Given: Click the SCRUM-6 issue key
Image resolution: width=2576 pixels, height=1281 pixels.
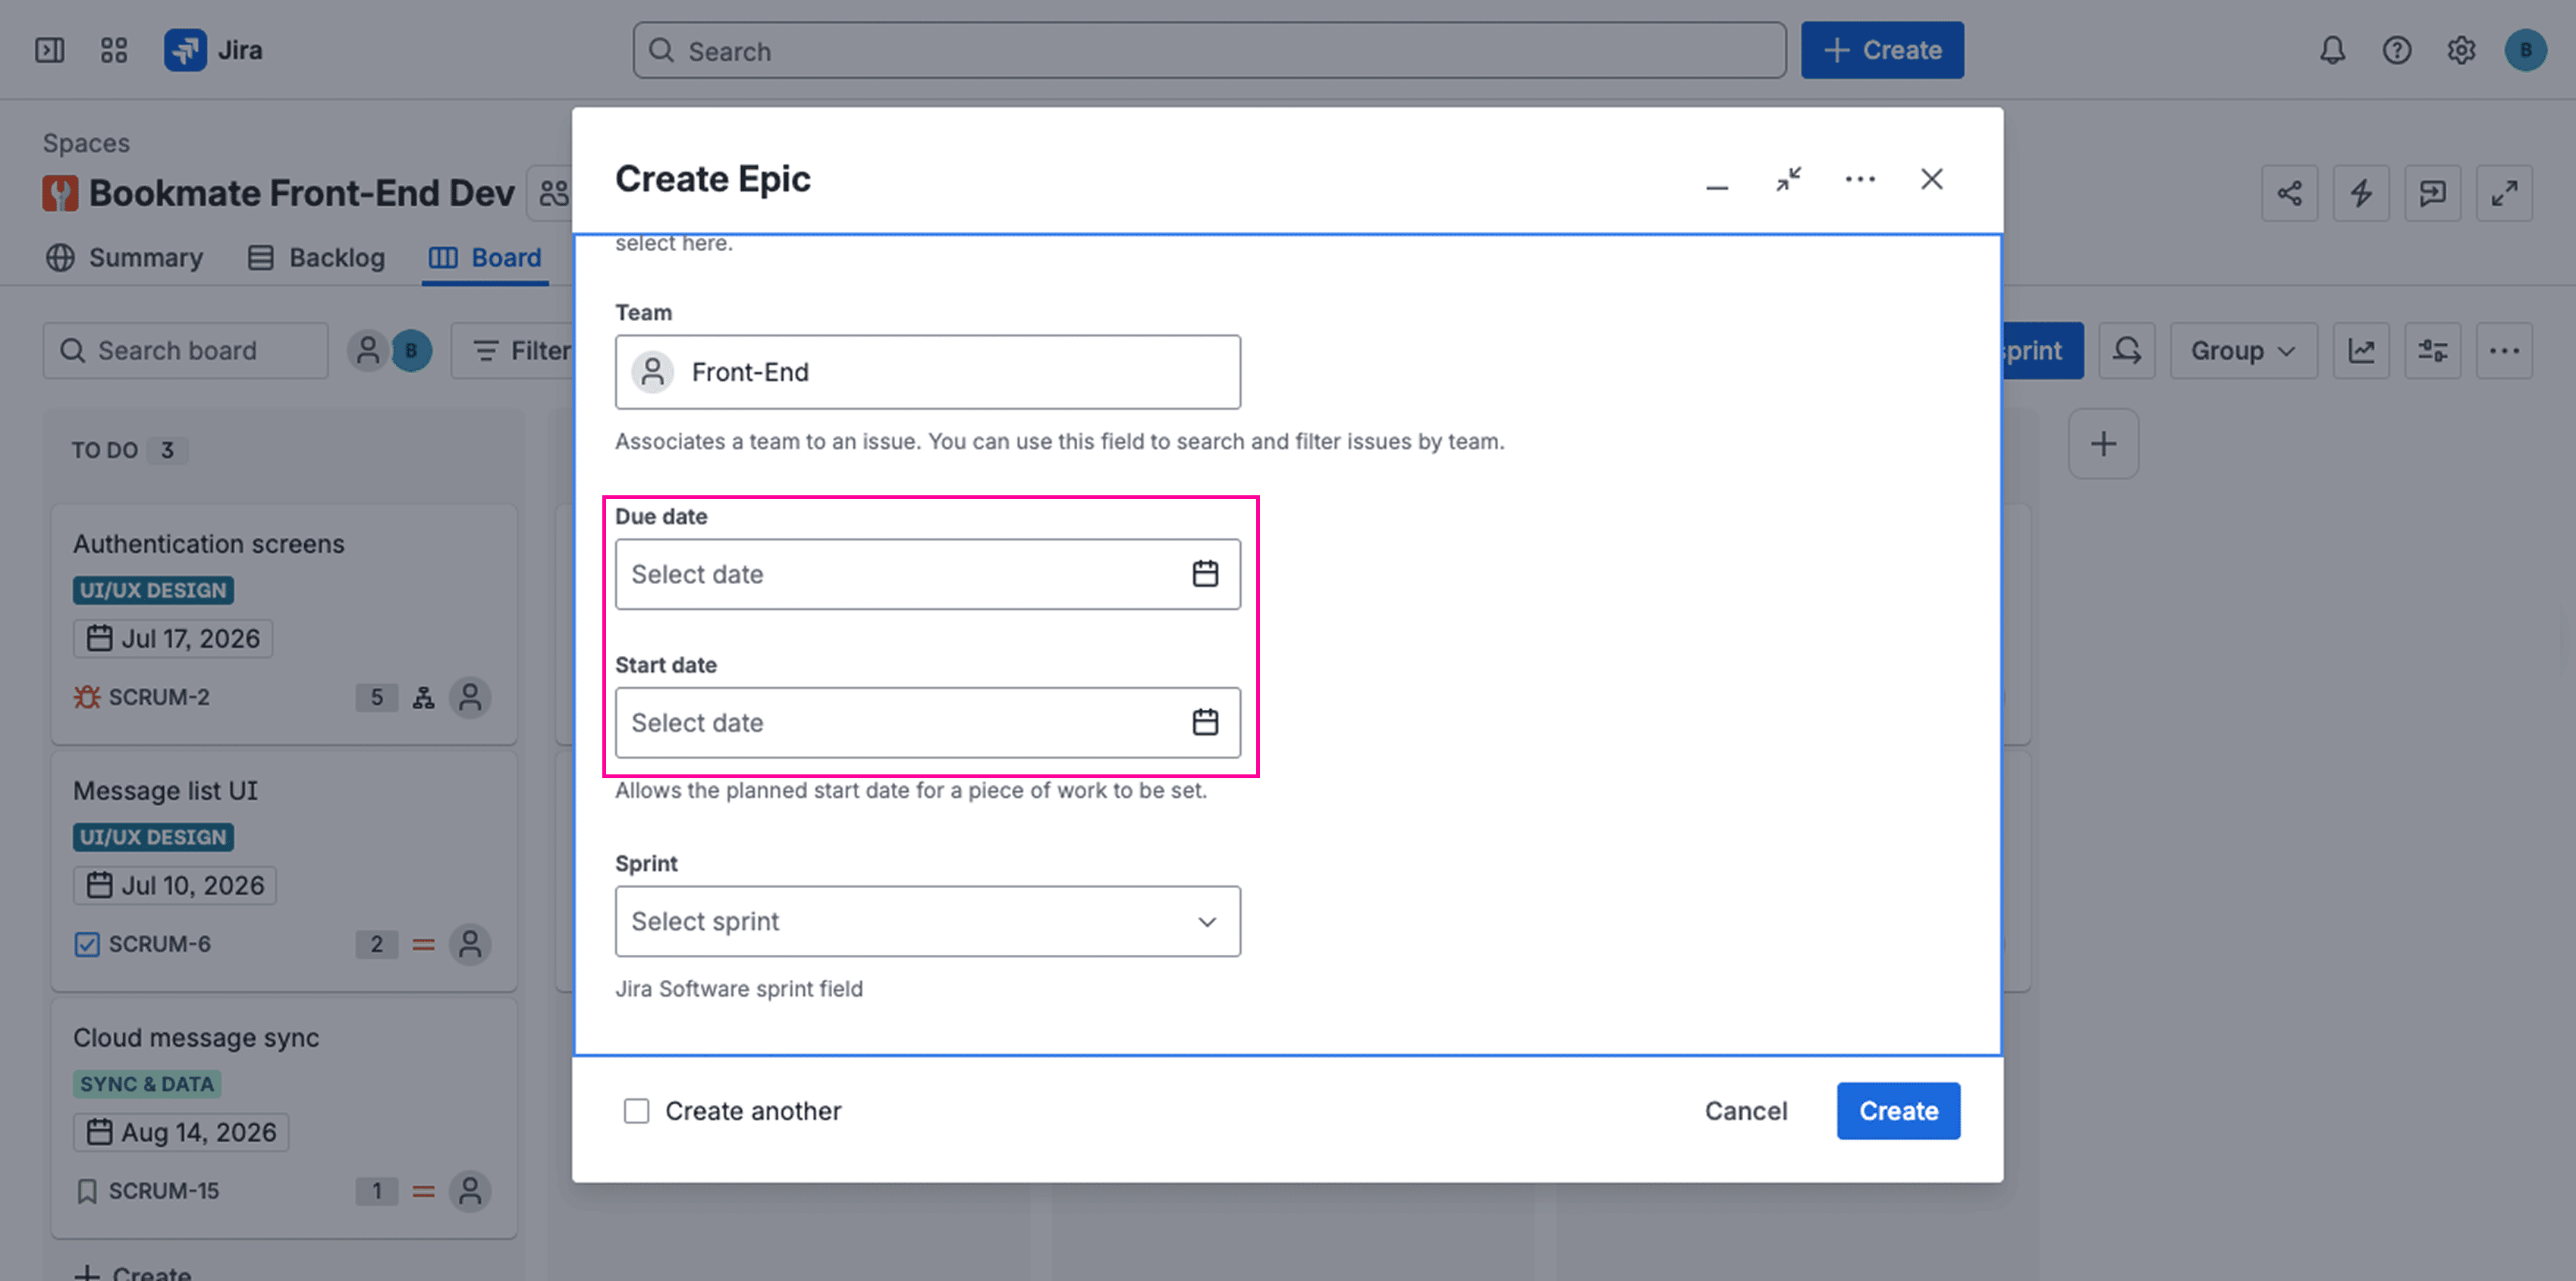Looking at the screenshot, I should click(x=159, y=944).
